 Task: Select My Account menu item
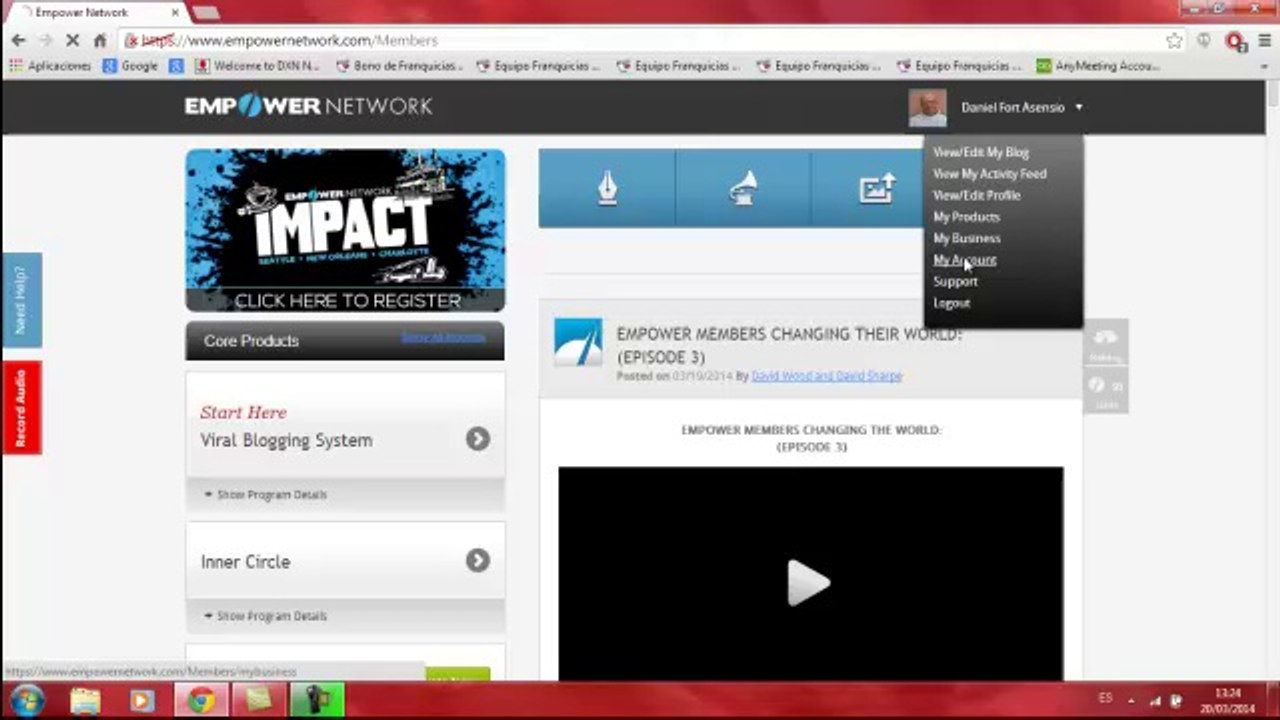point(965,260)
